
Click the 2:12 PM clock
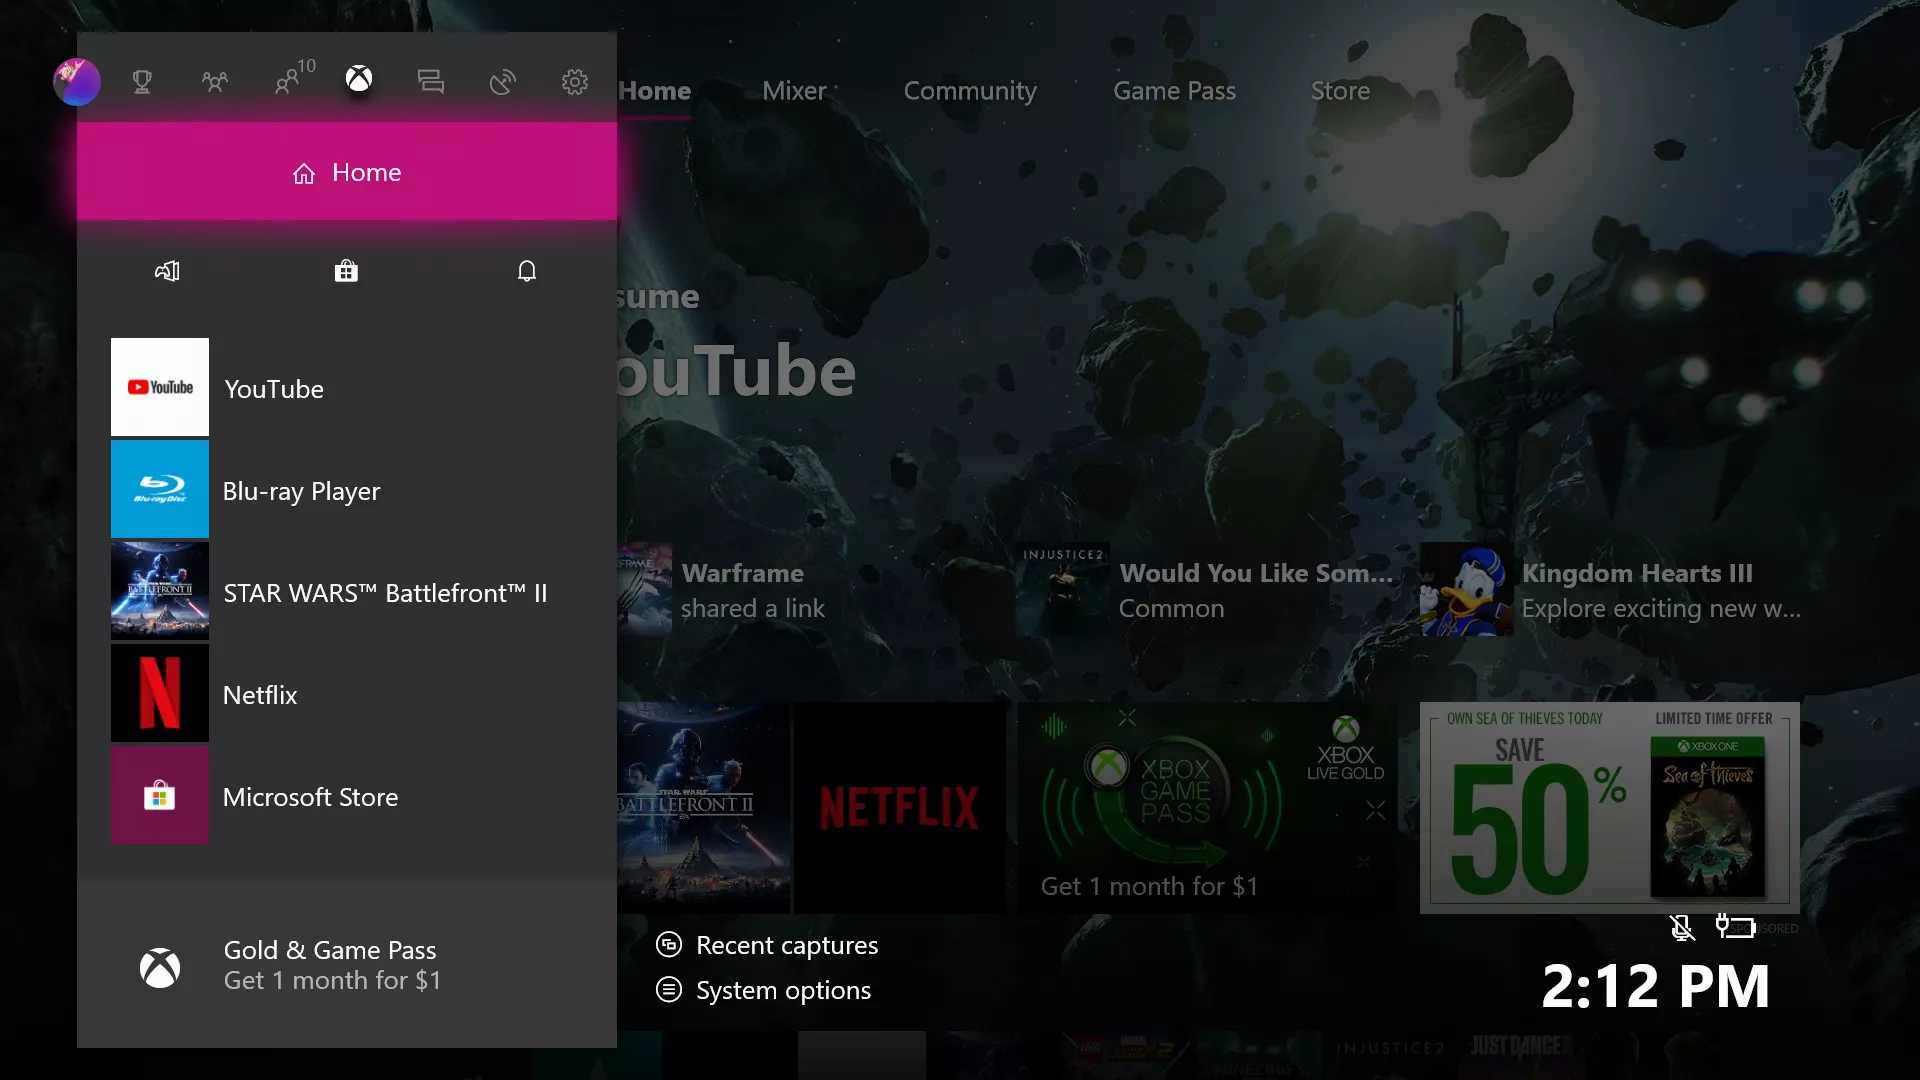tap(1655, 986)
